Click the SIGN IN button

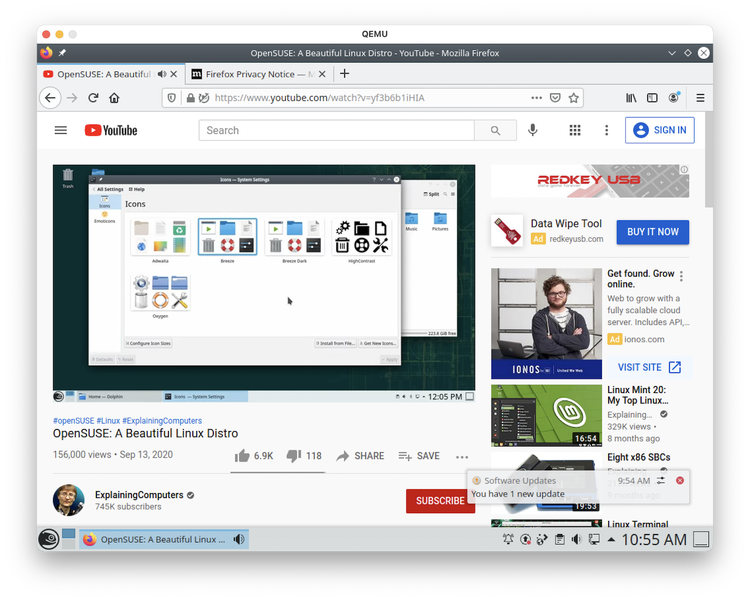[x=660, y=130]
